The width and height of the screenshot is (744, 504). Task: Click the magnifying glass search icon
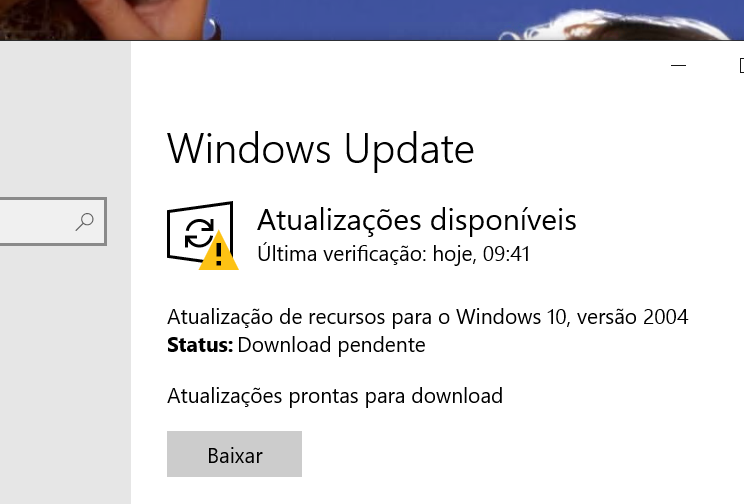(84, 222)
